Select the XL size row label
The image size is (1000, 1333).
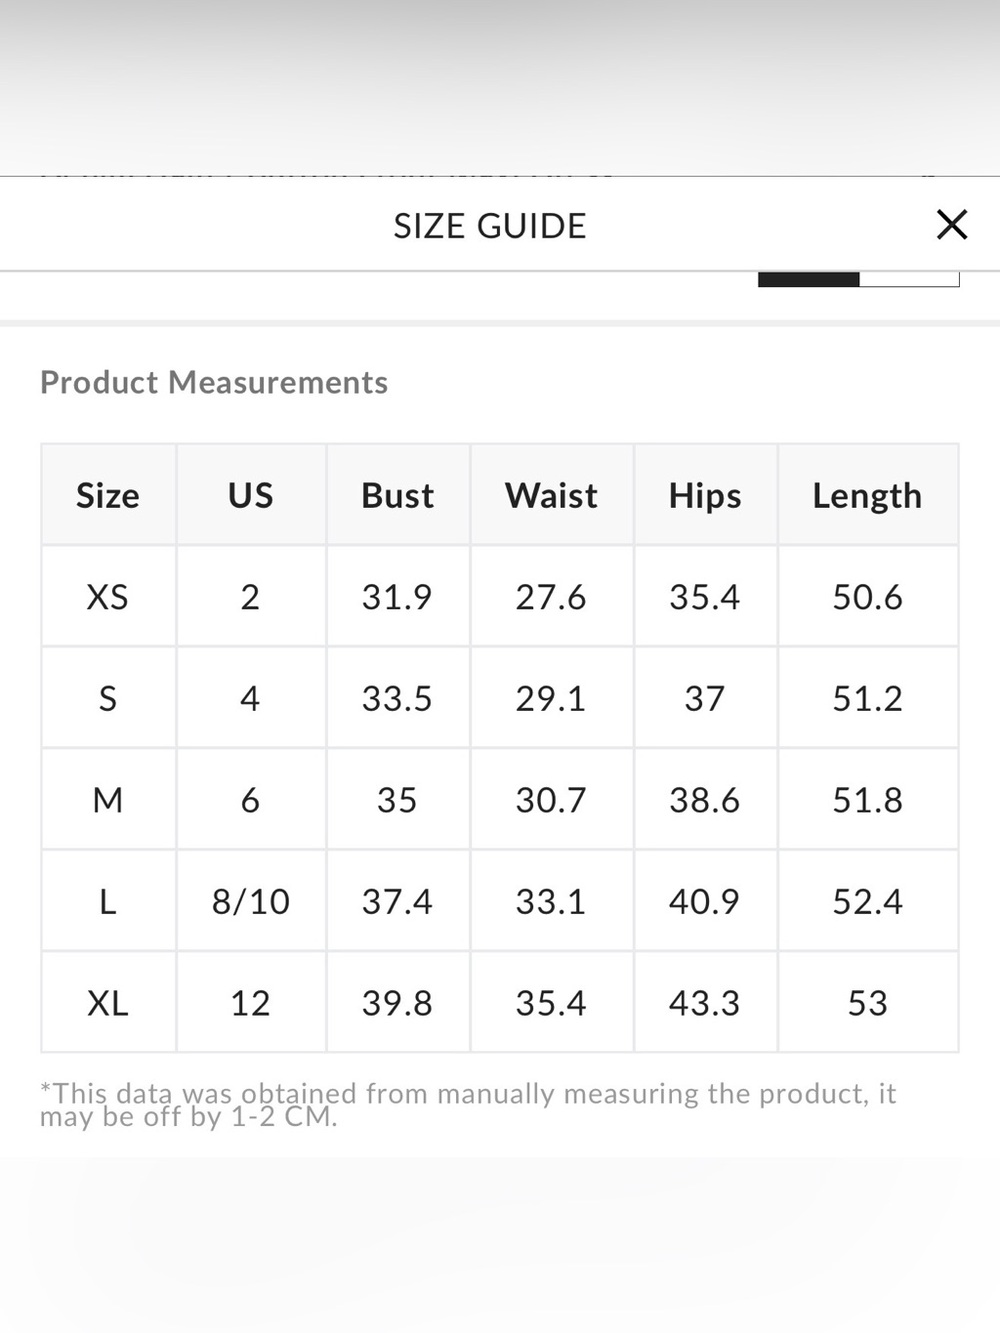(x=108, y=1003)
